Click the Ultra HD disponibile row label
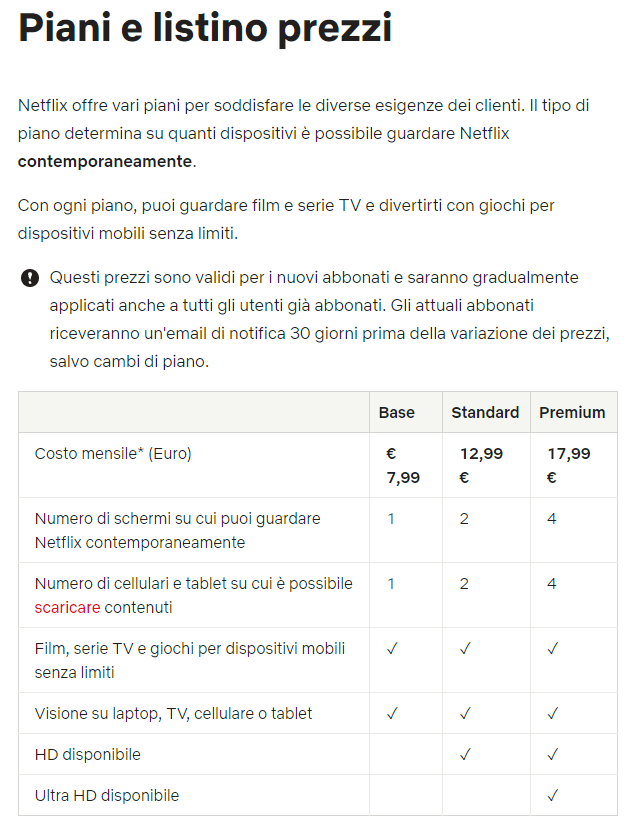630x824 pixels. click(x=107, y=796)
